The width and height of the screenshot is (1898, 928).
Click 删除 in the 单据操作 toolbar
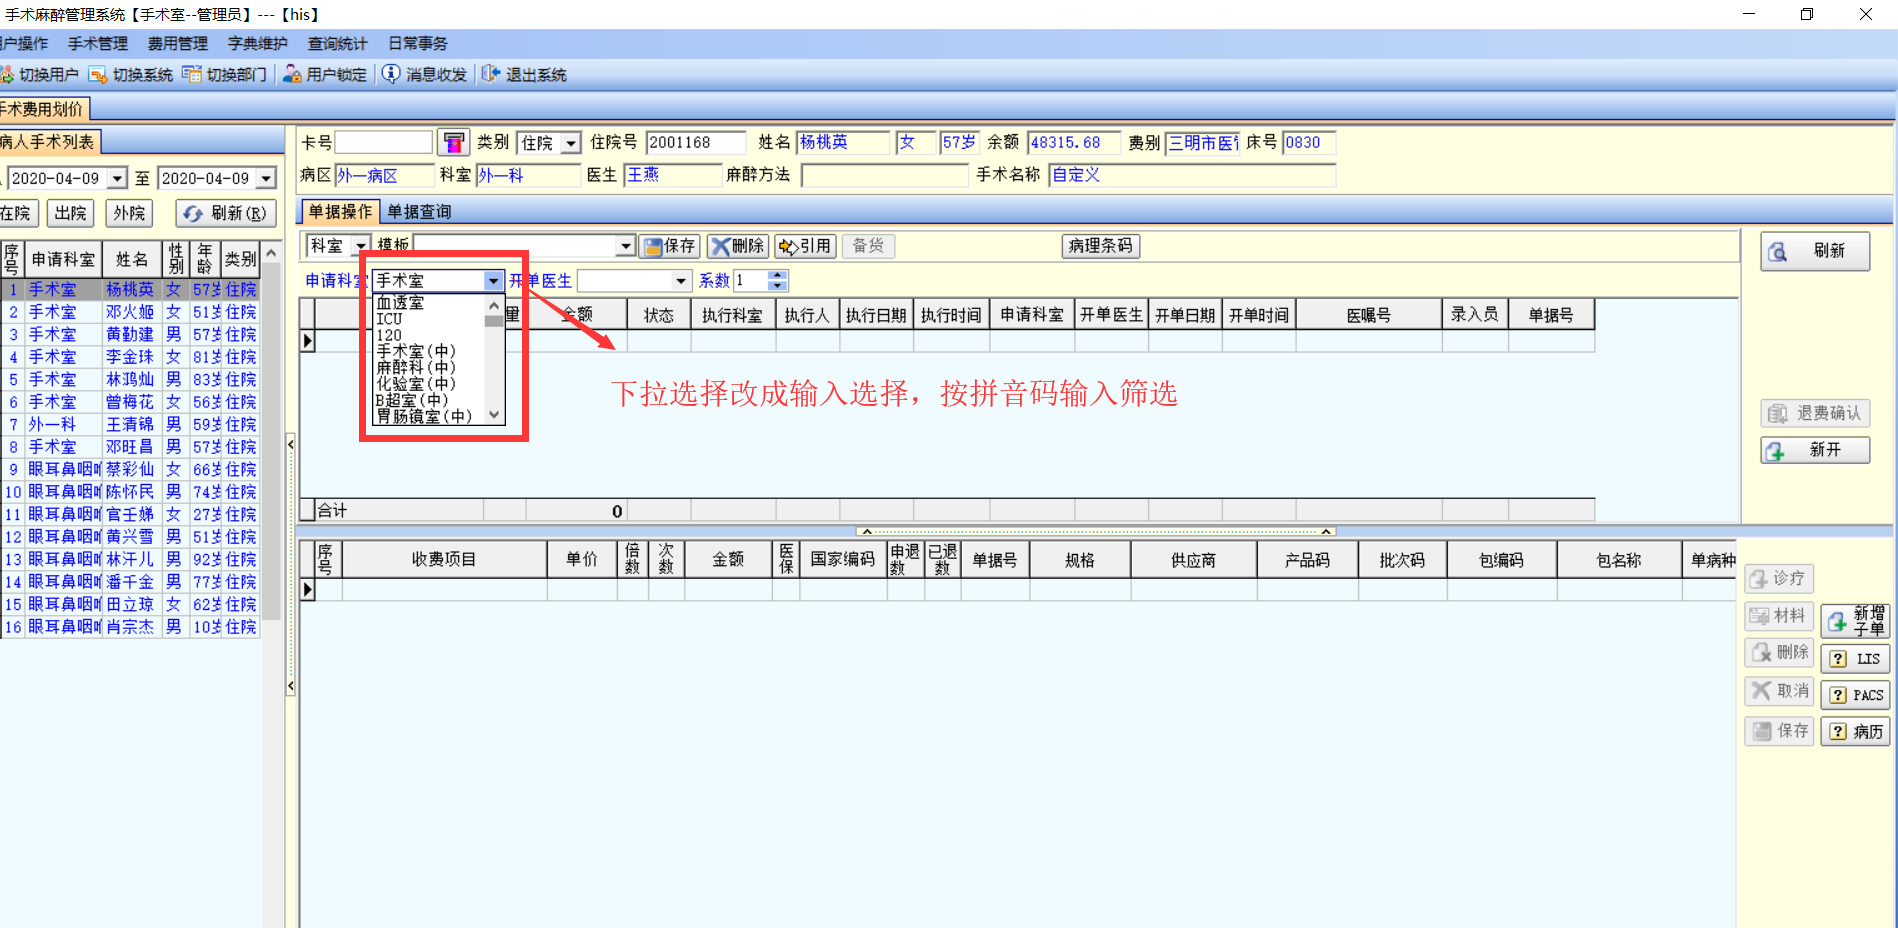pyautogui.click(x=738, y=246)
